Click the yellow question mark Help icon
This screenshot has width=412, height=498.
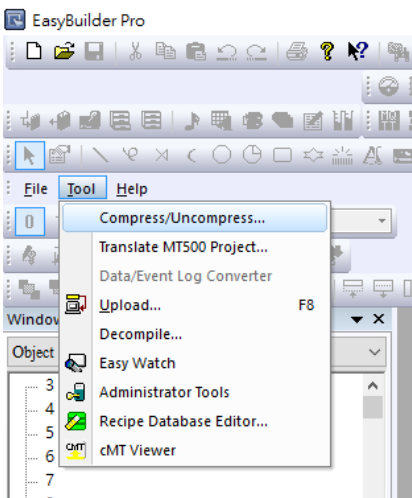point(327,51)
